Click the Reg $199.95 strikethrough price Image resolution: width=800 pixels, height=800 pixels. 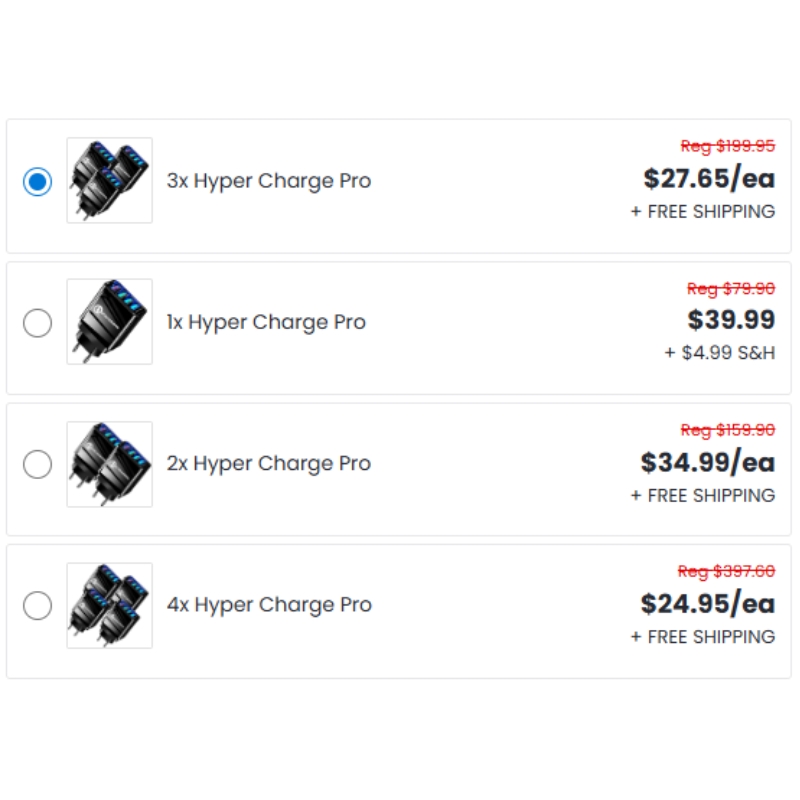pyautogui.click(x=728, y=146)
